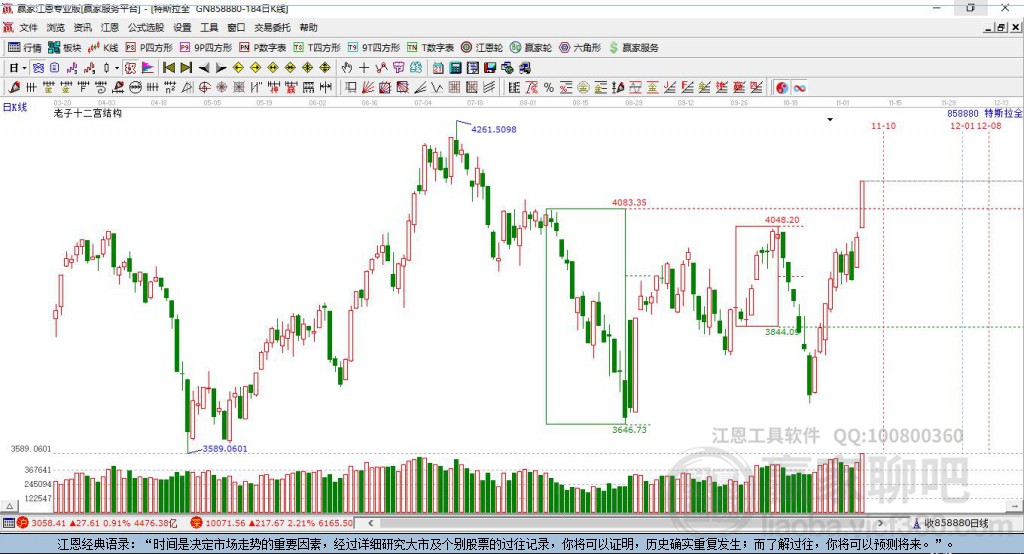
Task: Select the percent % retracement tool
Action: (549, 87)
